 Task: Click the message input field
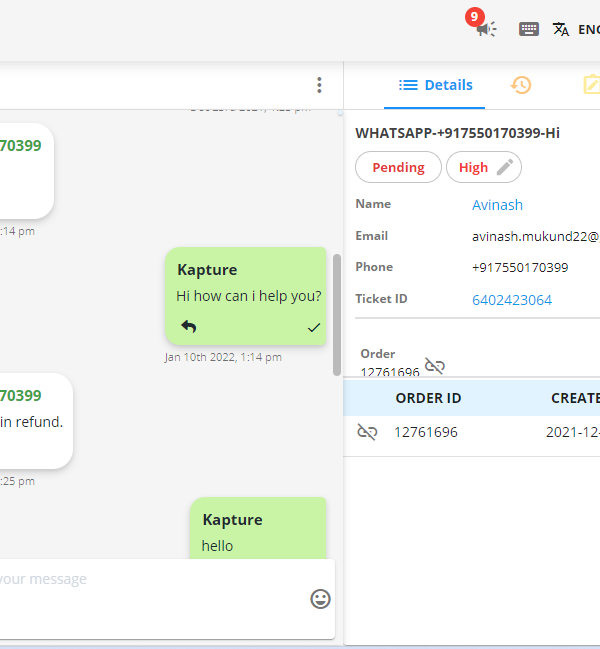coord(166,598)
